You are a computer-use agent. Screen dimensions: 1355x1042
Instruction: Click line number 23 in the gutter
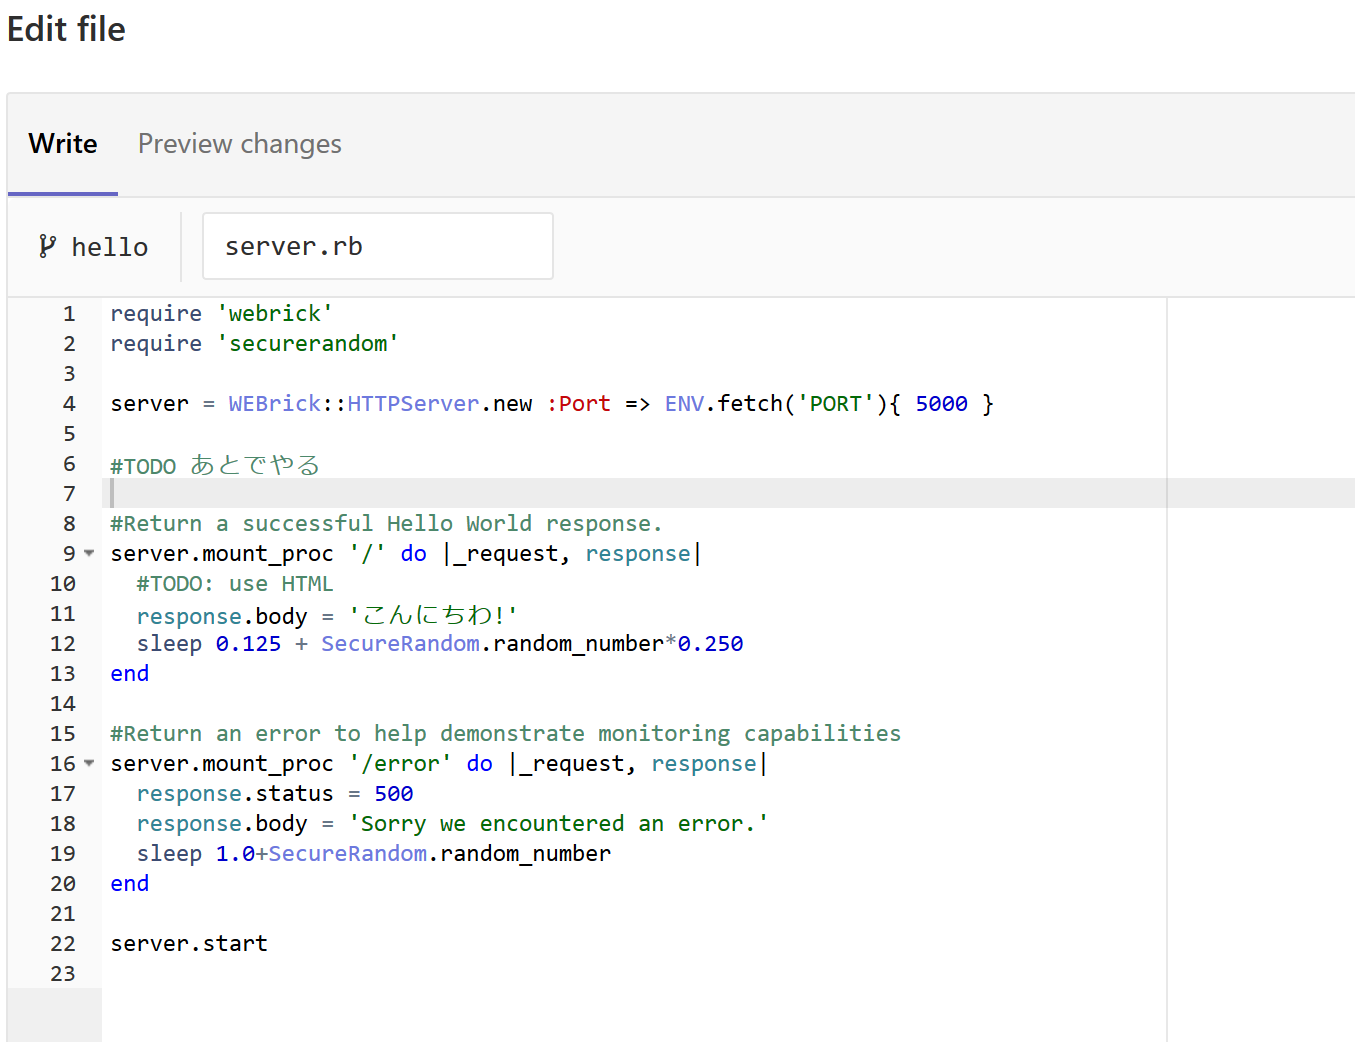tap(63, 973)
